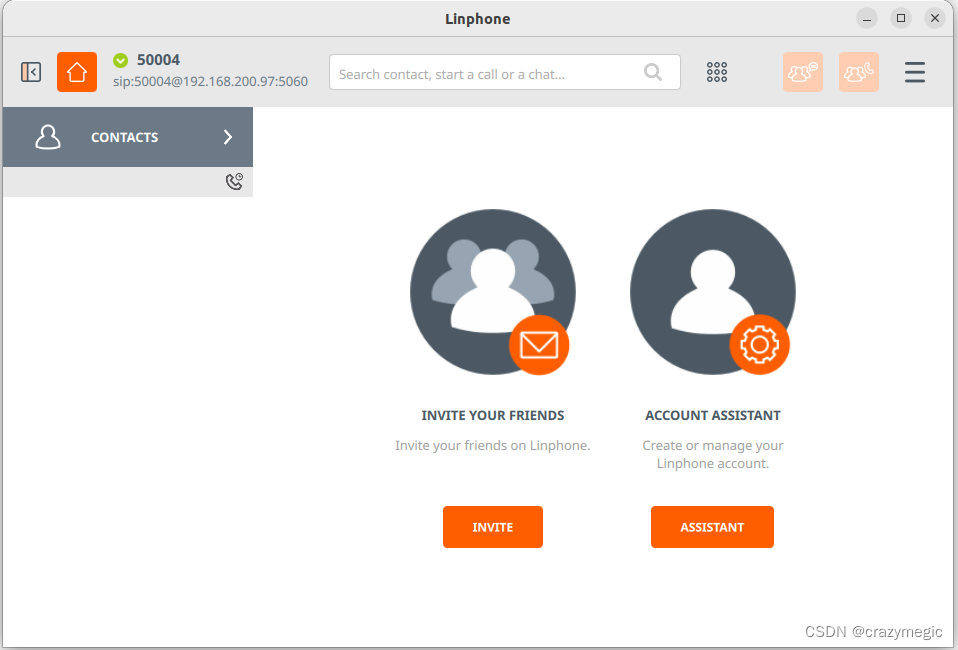The image size is (958, 650).
Task: Click the green registration status indicator
Action: 120,60
